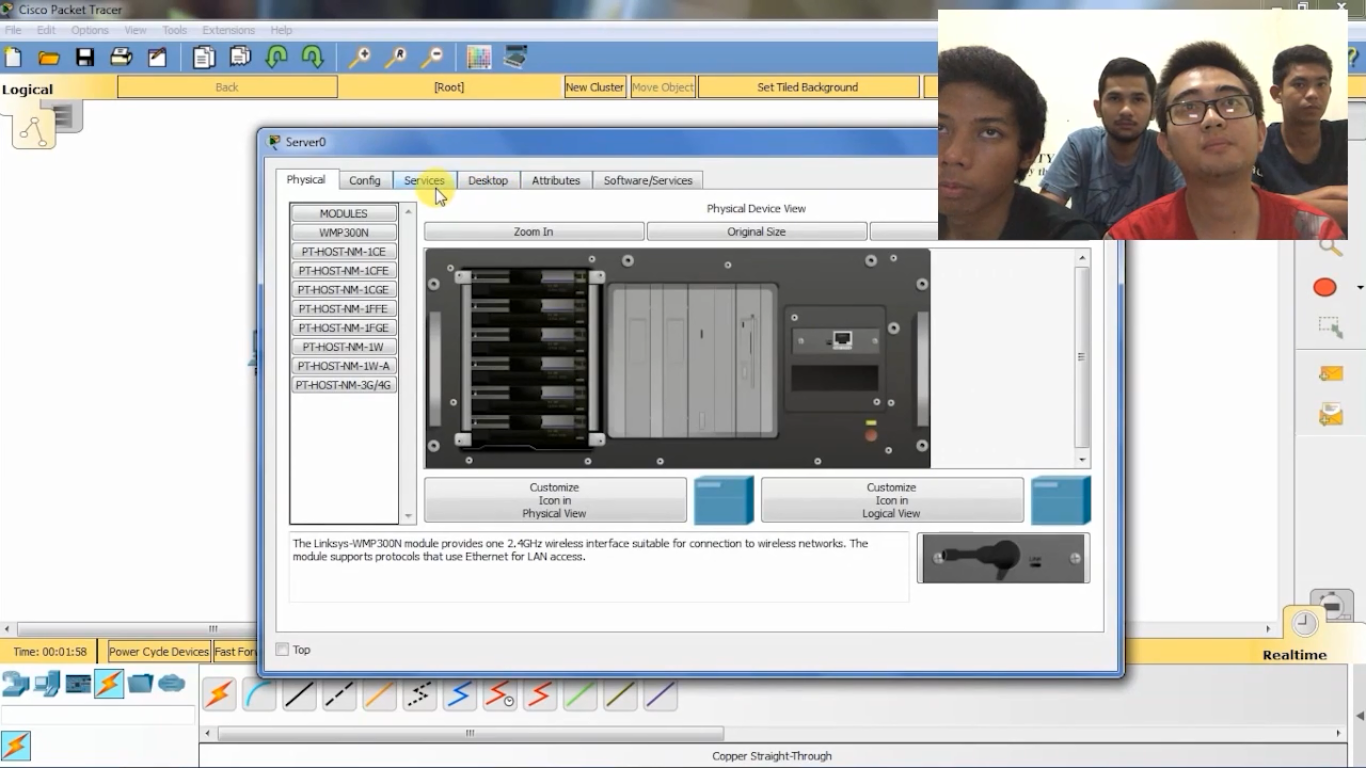Copy using the copy toolbar icon
This screenshot has height=768, width=1366.
pos(204,58)
